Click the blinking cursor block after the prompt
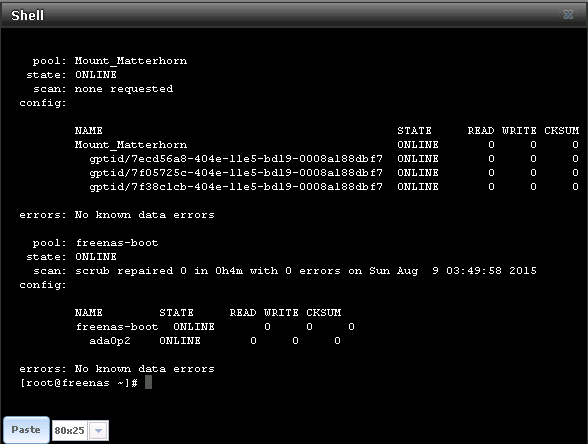The width and height of the screenshot is (588, 444). pyautogui.click(x=148, y=382)
